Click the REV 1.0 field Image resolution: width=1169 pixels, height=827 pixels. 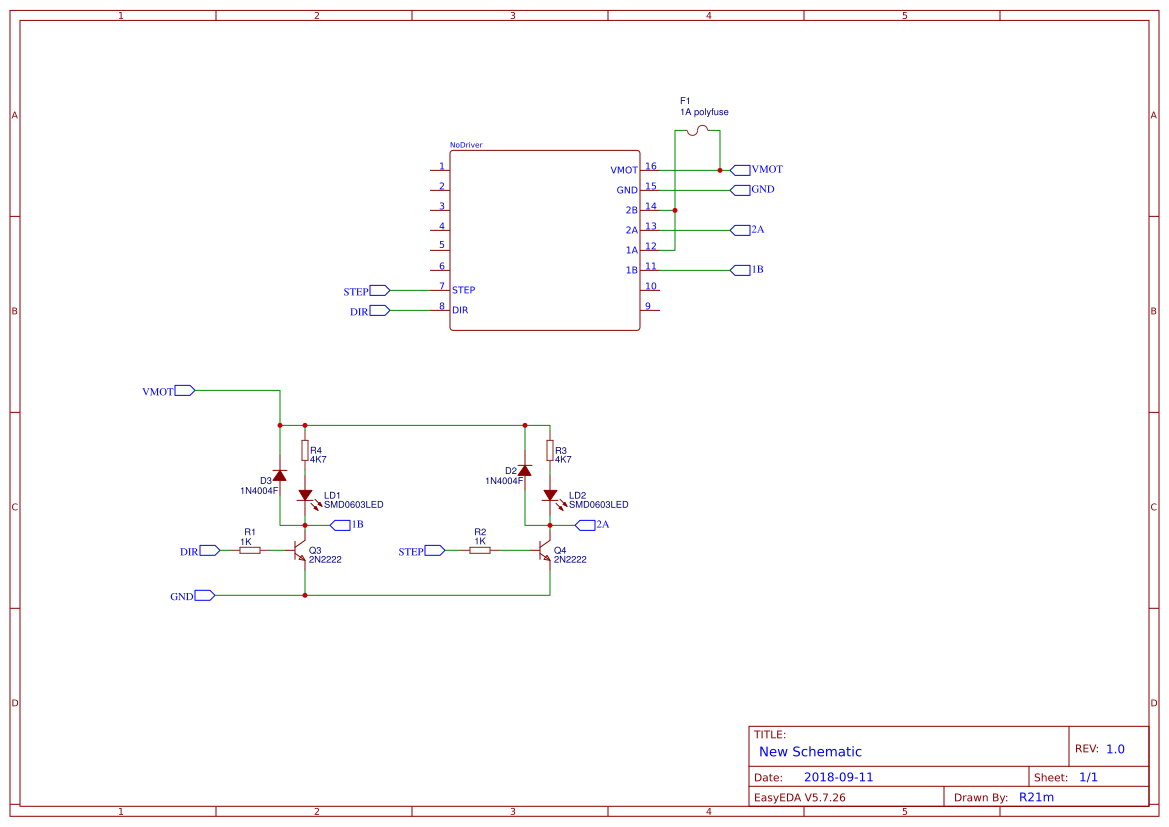(1114, 749)
